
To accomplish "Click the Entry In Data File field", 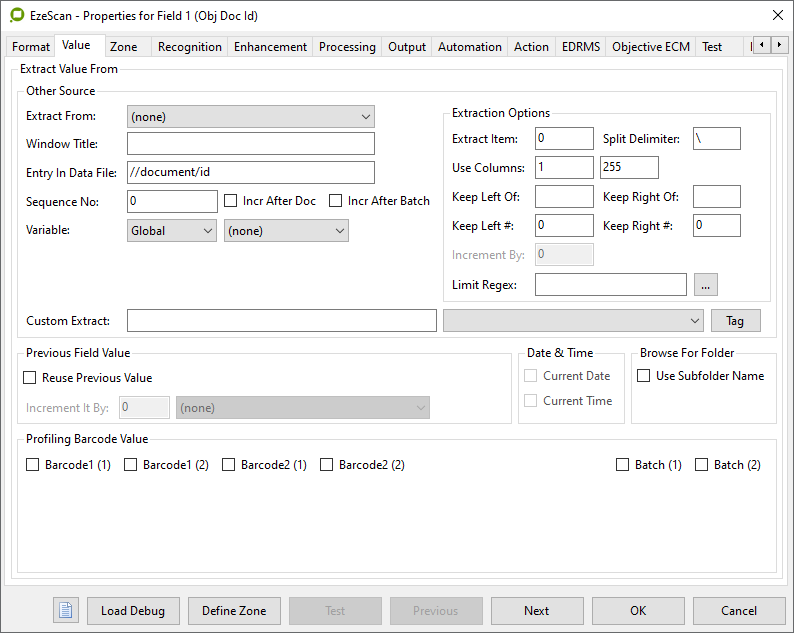I will (x=250, y=173).
